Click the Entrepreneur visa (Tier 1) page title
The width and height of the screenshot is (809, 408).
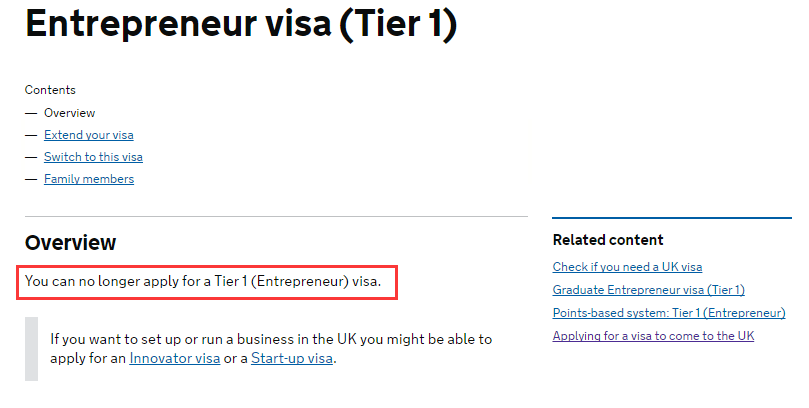click(241, 23)
